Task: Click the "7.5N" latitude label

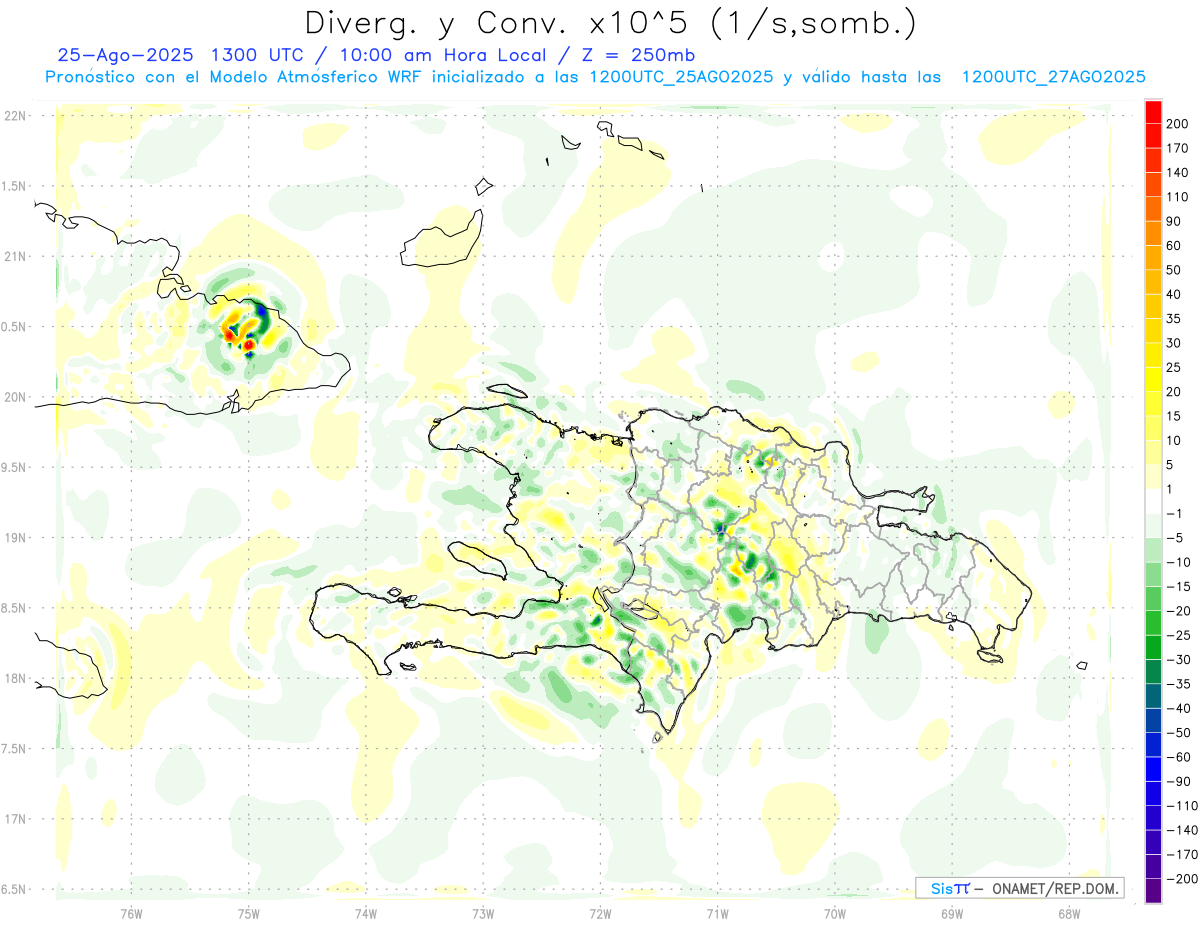Action: click(15, 749)
